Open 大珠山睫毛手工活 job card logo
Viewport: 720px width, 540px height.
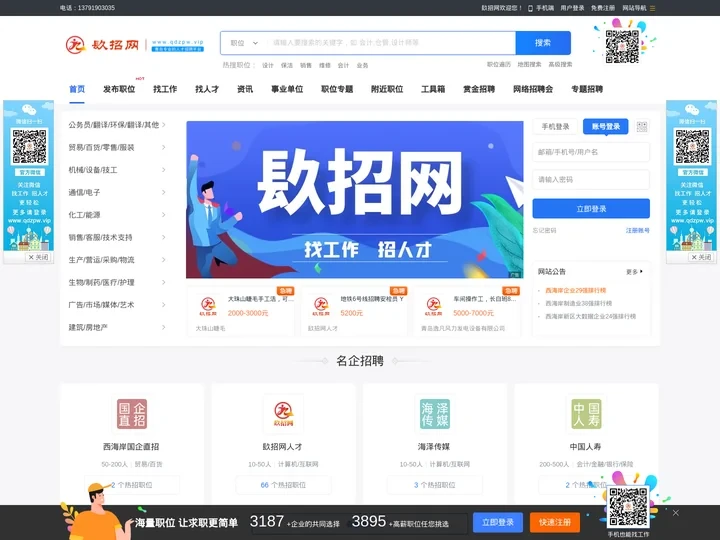tap(208, 306)
